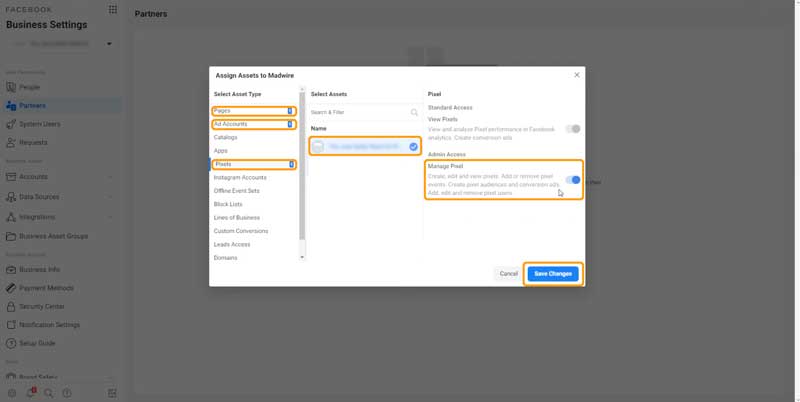Open Setup Guide in sidebar
This screenshot has width=800, height=402.
click(x=37, y=343)
